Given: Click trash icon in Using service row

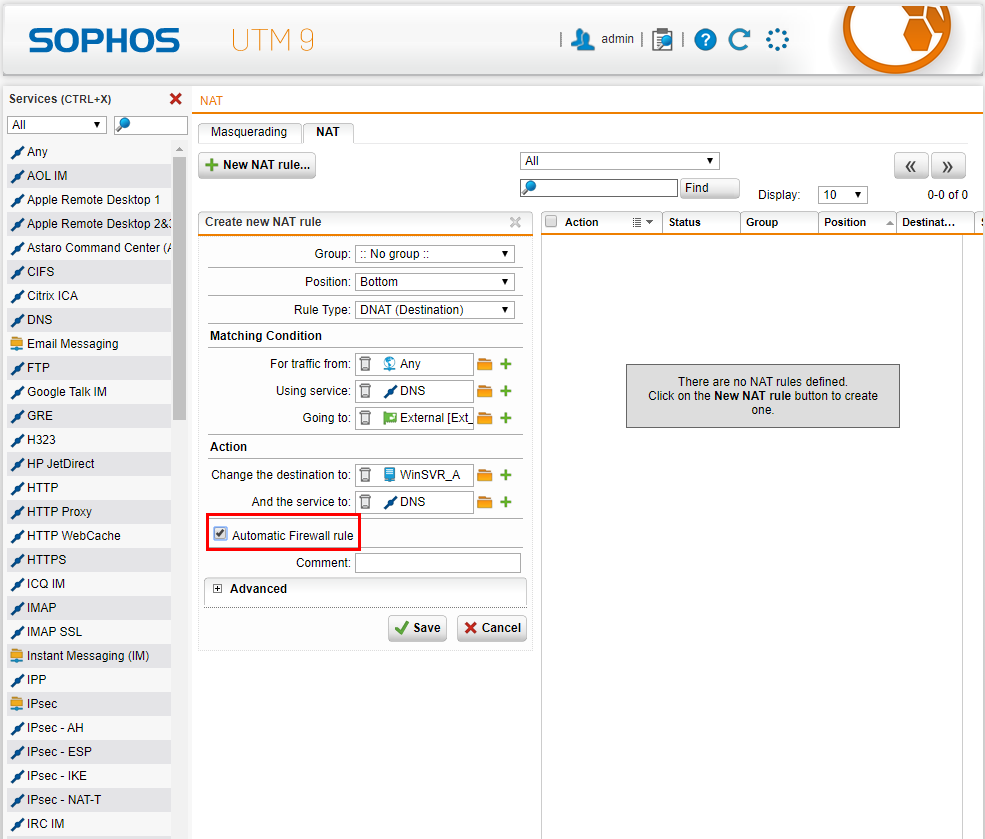Looking at the screenshot, I should pos(366,391).
